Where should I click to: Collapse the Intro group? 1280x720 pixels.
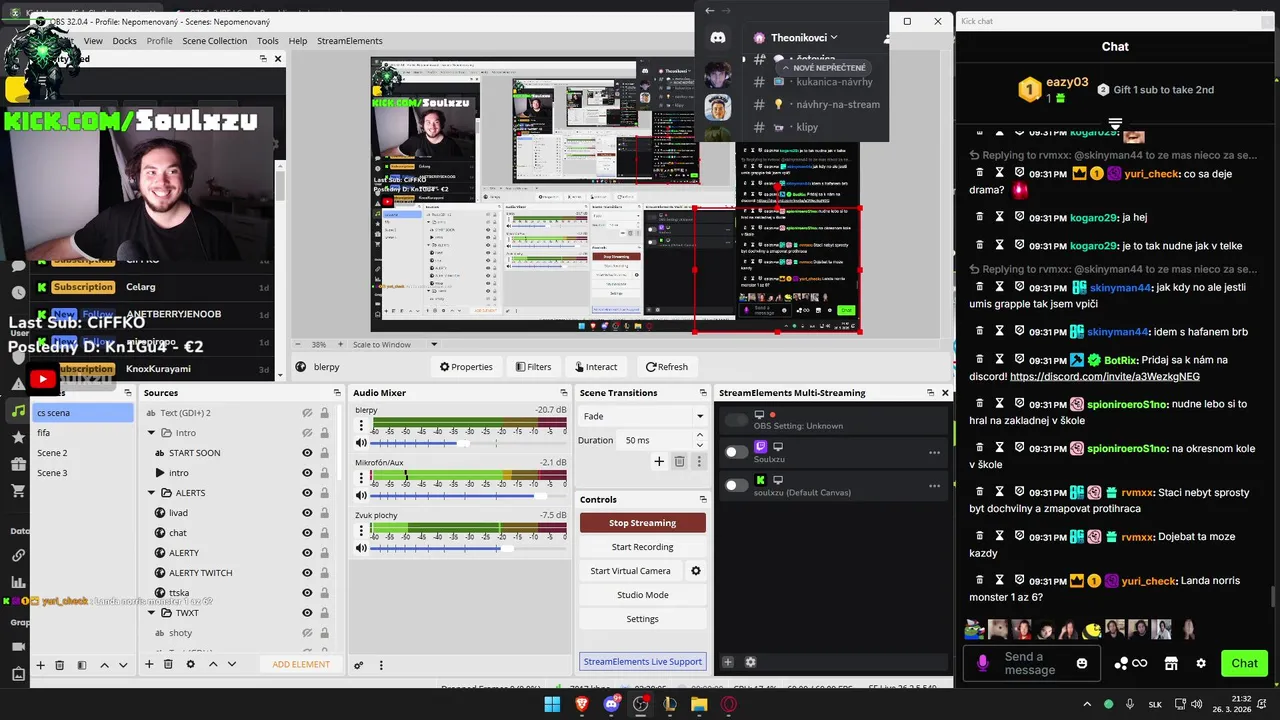coord(152,433)
